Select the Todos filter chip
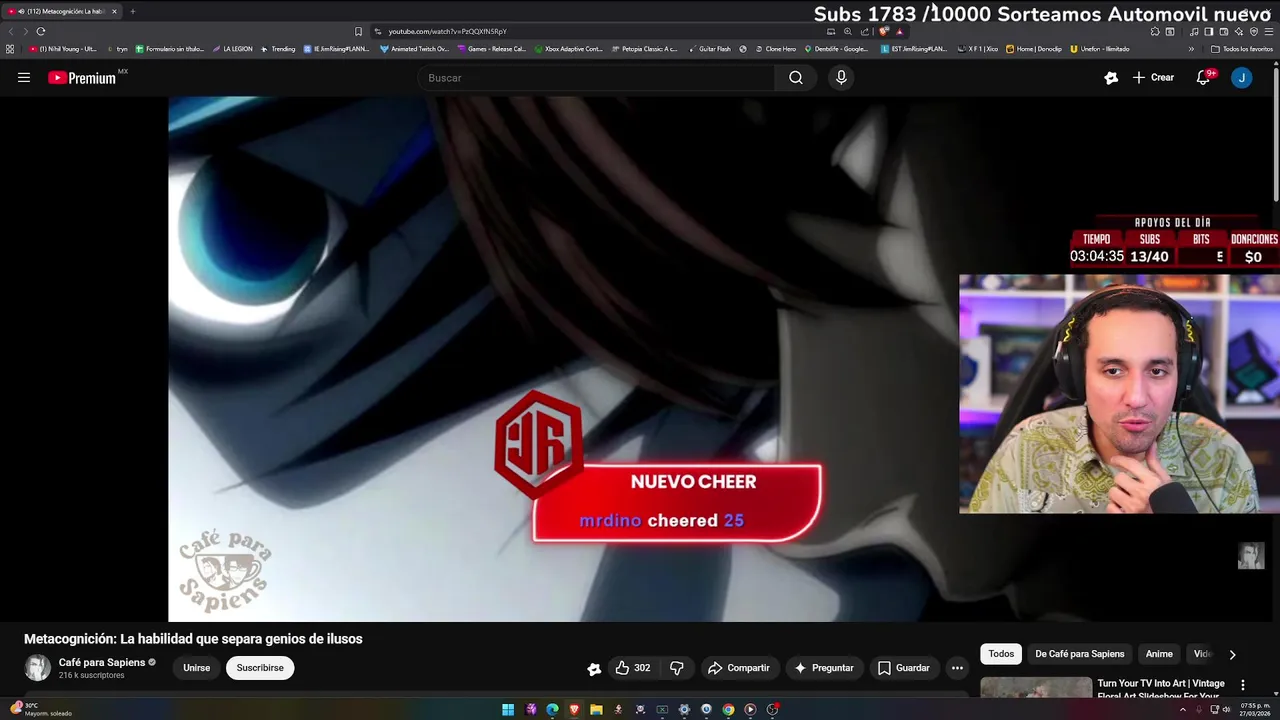The image size is (1280, 720). pyautogui.click(x=1001, y=654)
